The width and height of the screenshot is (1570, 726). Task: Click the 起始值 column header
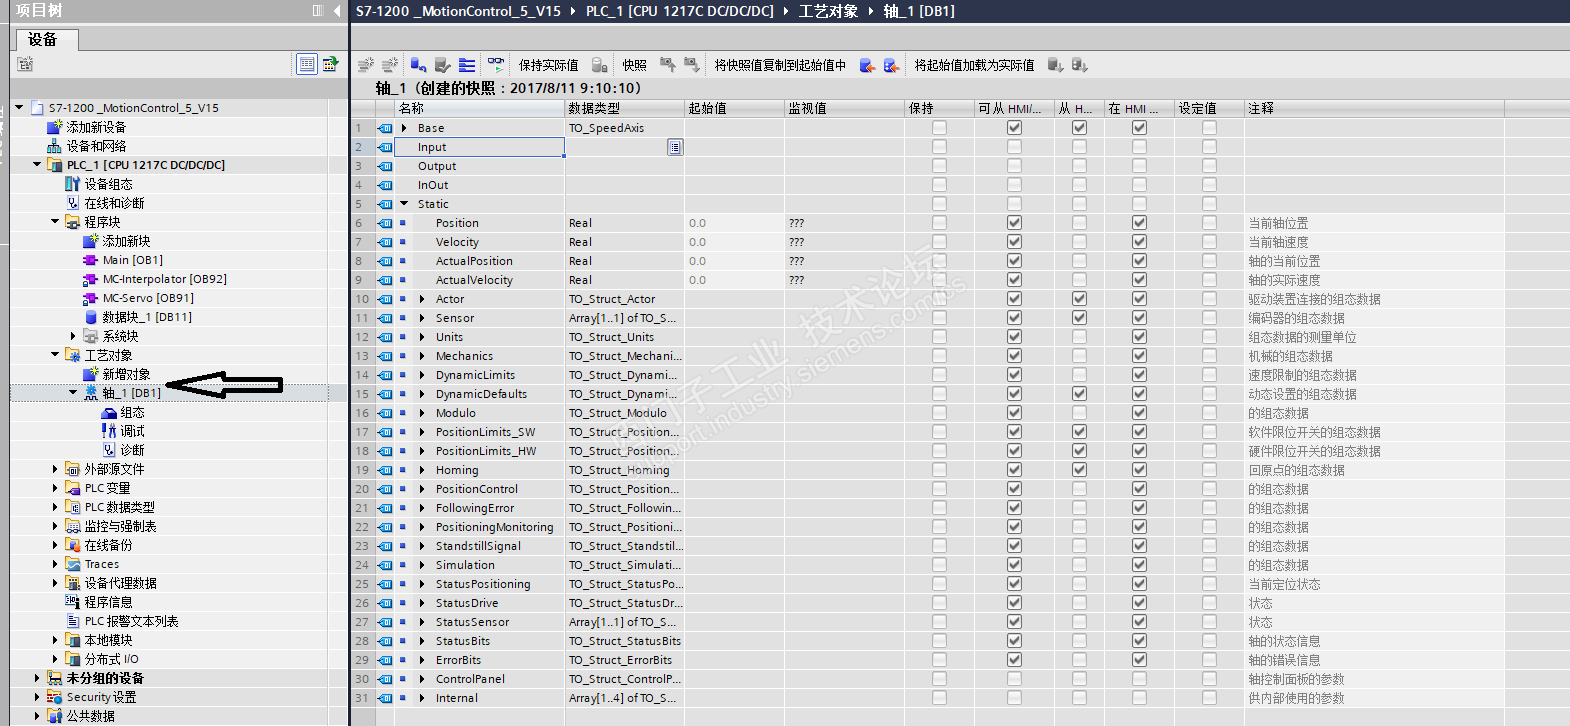[x=735, y=108]
